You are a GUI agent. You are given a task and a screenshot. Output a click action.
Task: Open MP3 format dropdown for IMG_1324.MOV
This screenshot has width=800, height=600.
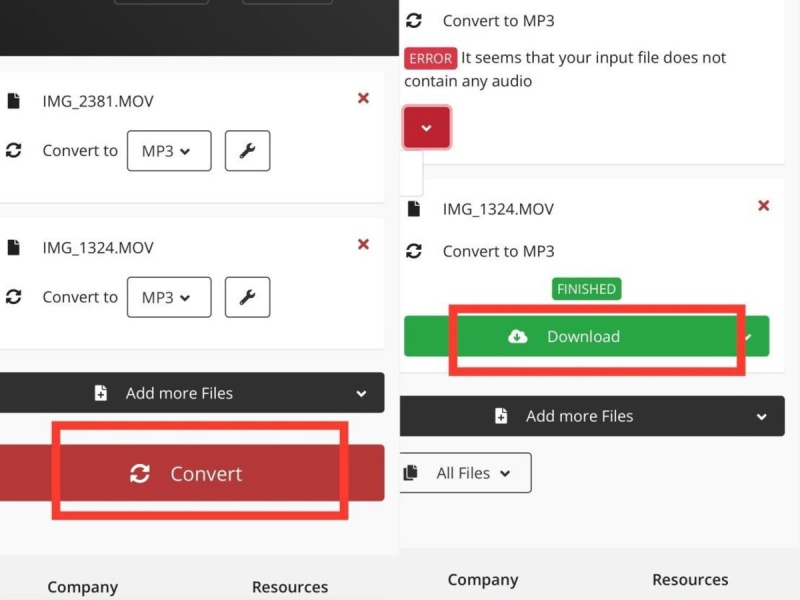click(x=168, y=297)
